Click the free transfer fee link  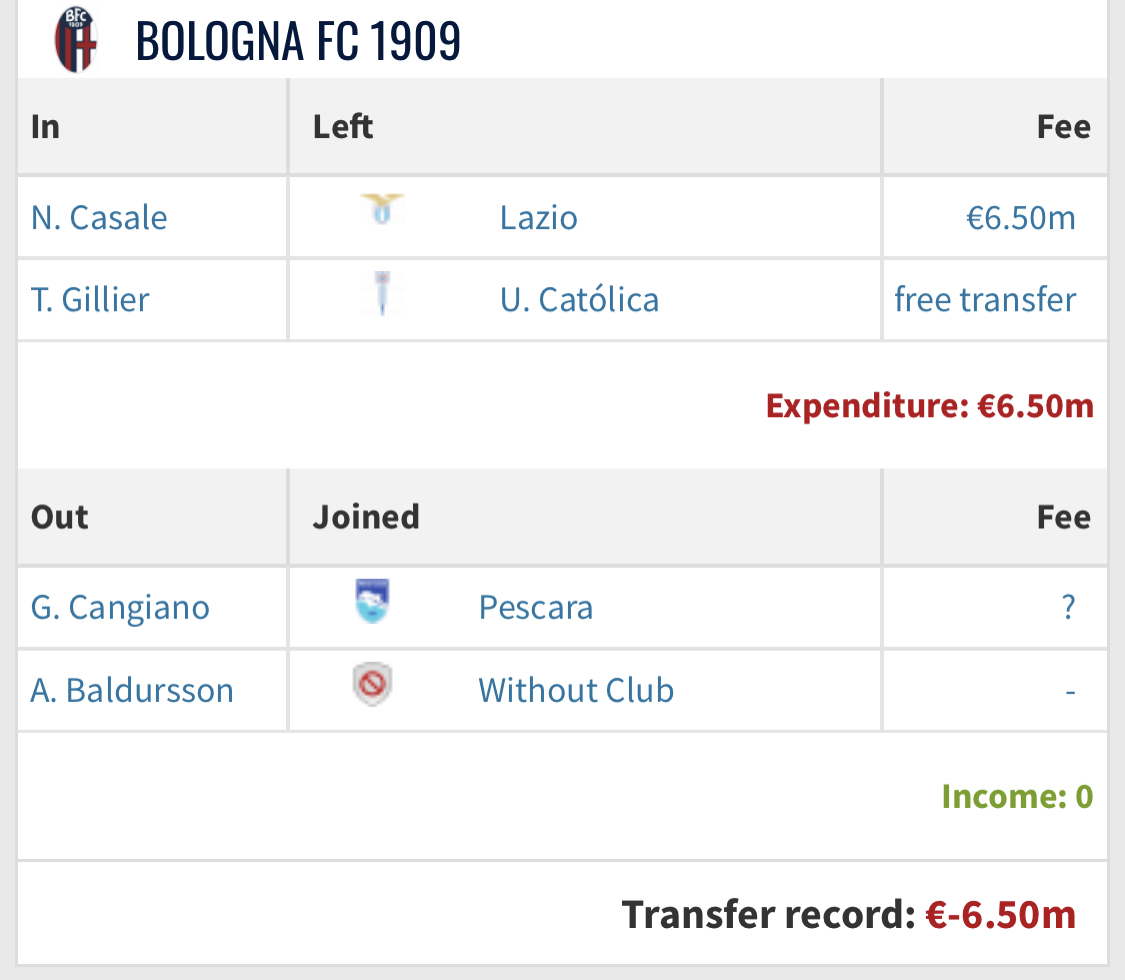click(985, 300)
